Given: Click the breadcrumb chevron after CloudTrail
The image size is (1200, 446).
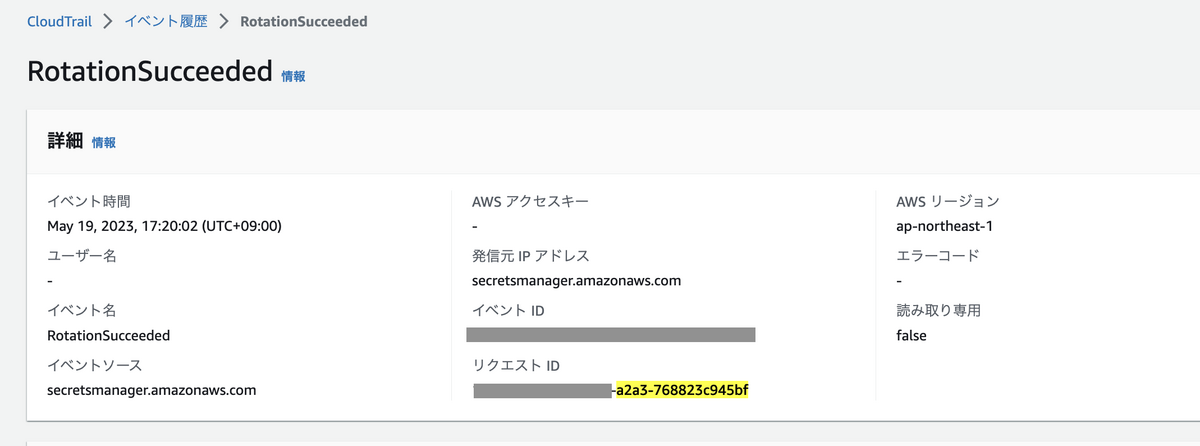Looking at the screenshot, I should pos(108,21).
